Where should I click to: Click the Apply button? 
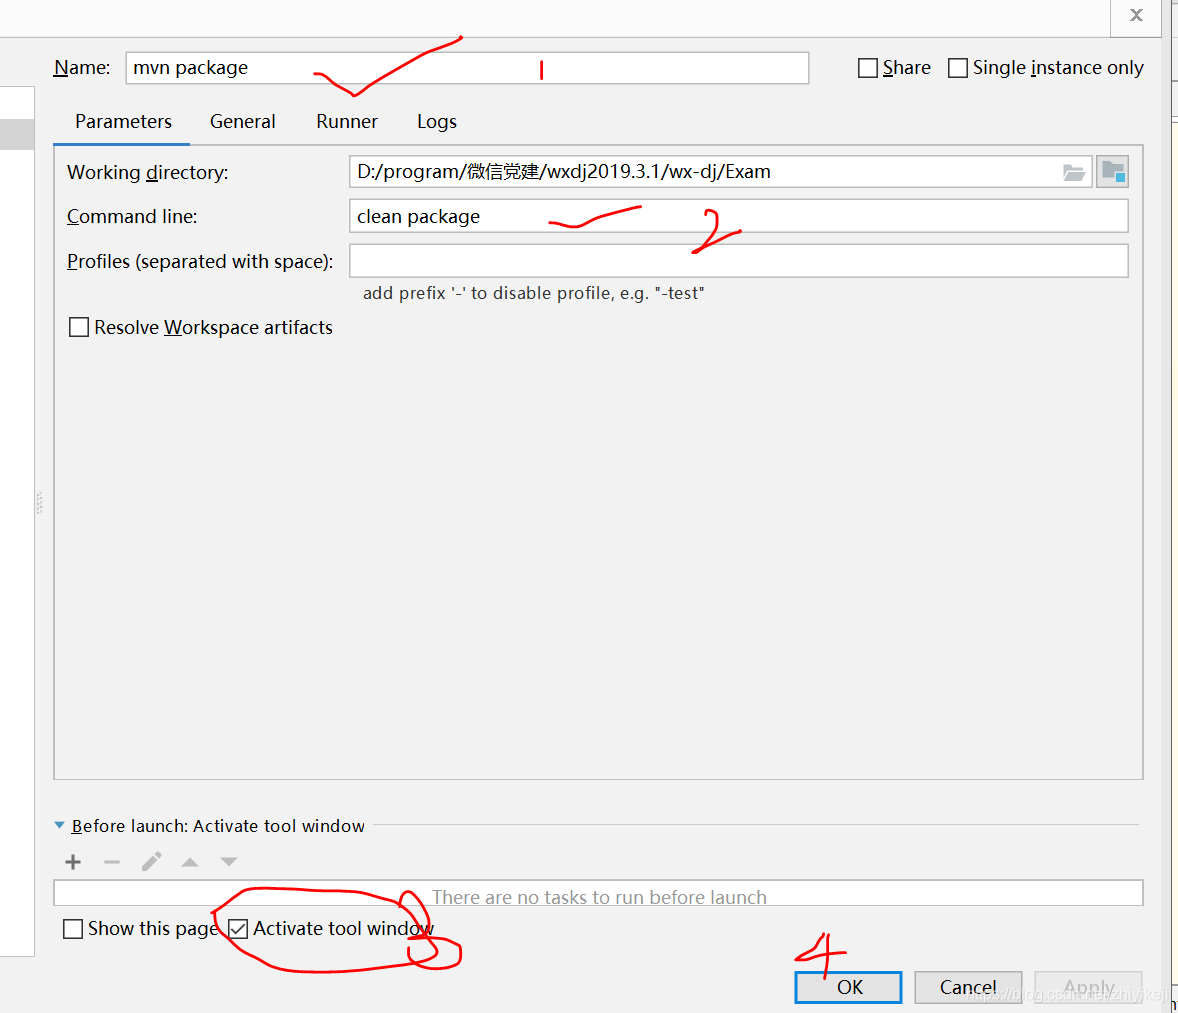pos(1089,987)
